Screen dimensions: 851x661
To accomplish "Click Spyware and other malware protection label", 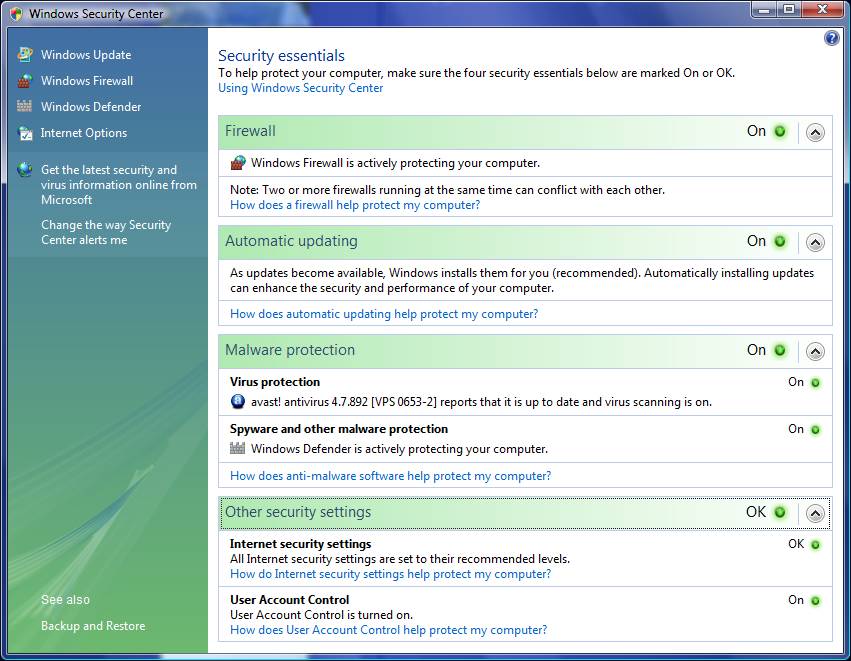I will [x=339, y=429].
